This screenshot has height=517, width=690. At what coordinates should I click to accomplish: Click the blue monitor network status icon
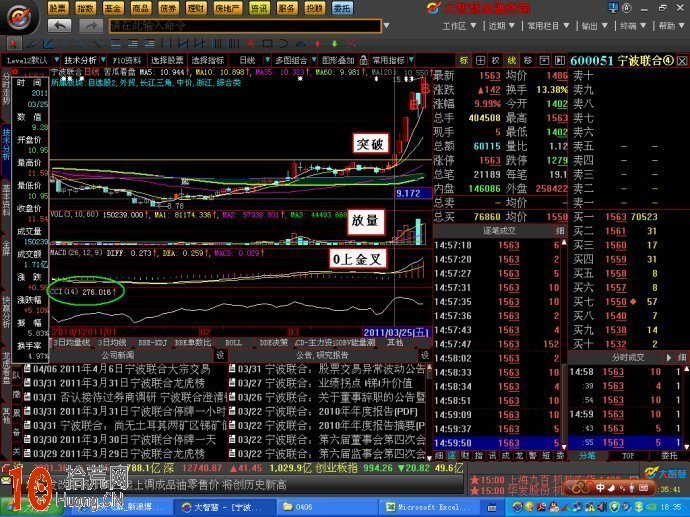click(x=613, y=7)
